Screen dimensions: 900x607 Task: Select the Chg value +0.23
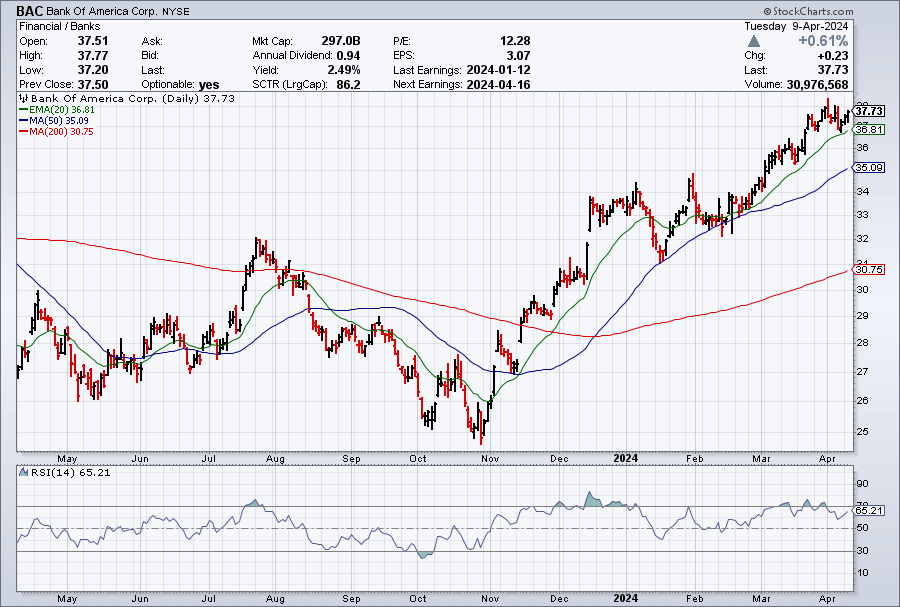(833, 56)
